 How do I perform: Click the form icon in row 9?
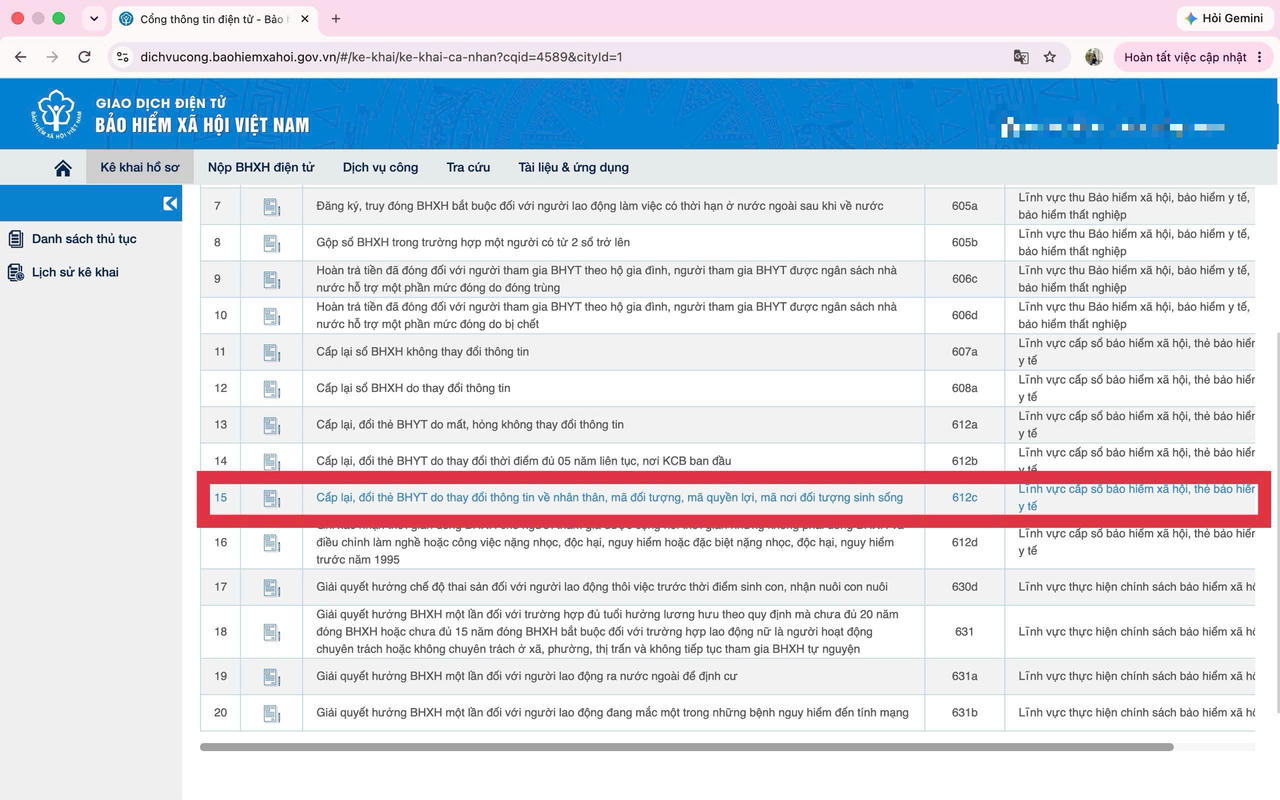[272, 279]
